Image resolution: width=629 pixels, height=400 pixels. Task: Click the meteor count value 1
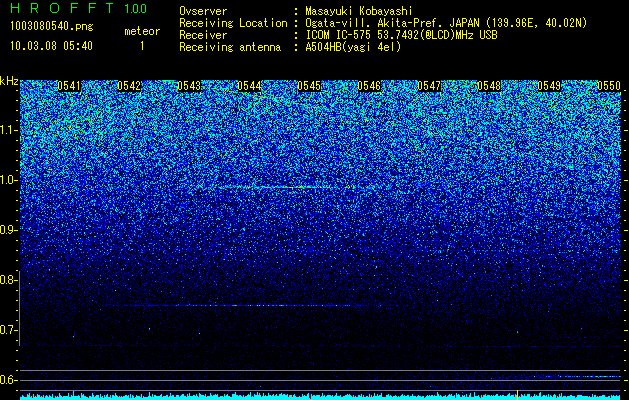coord(142,47)
